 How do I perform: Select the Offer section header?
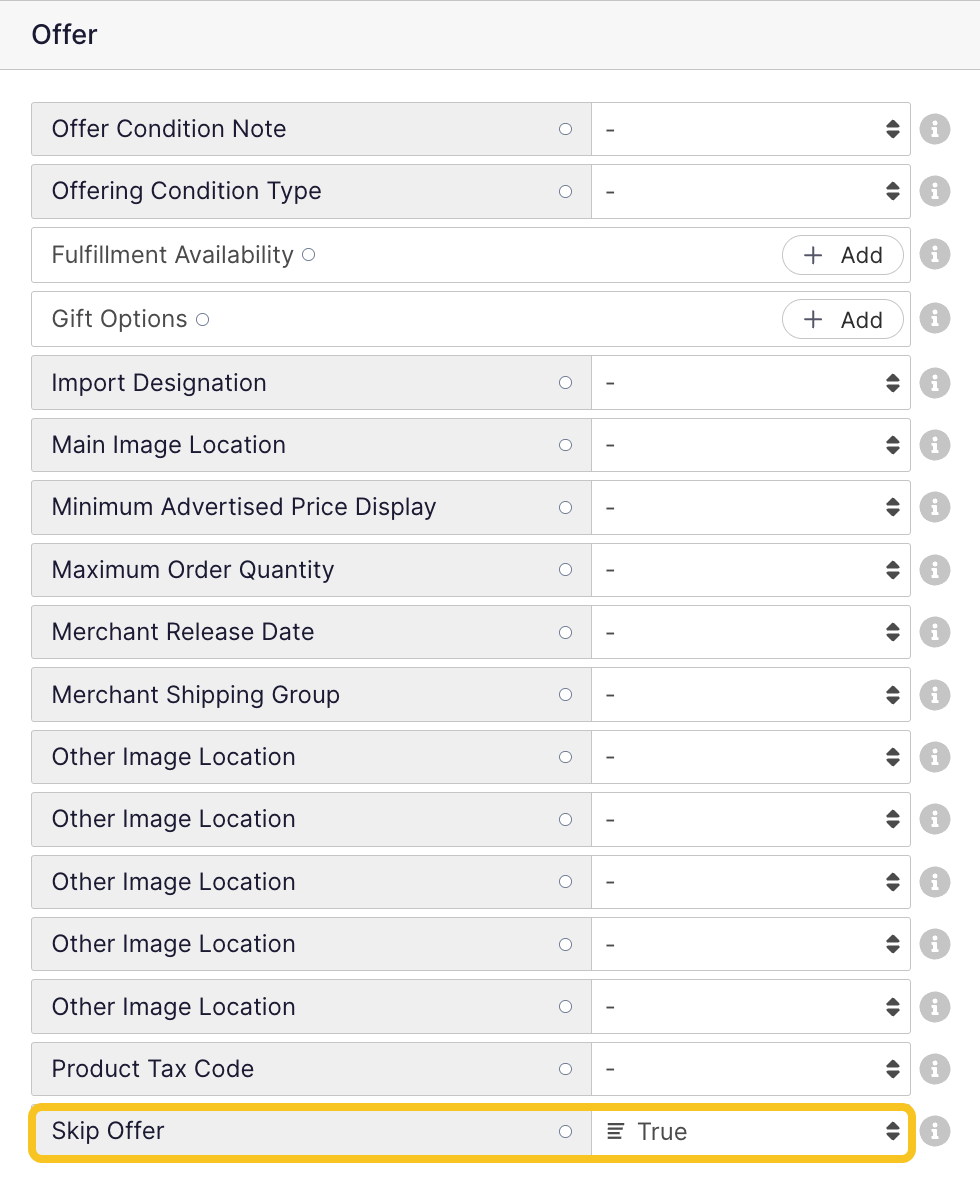(65, 35)
